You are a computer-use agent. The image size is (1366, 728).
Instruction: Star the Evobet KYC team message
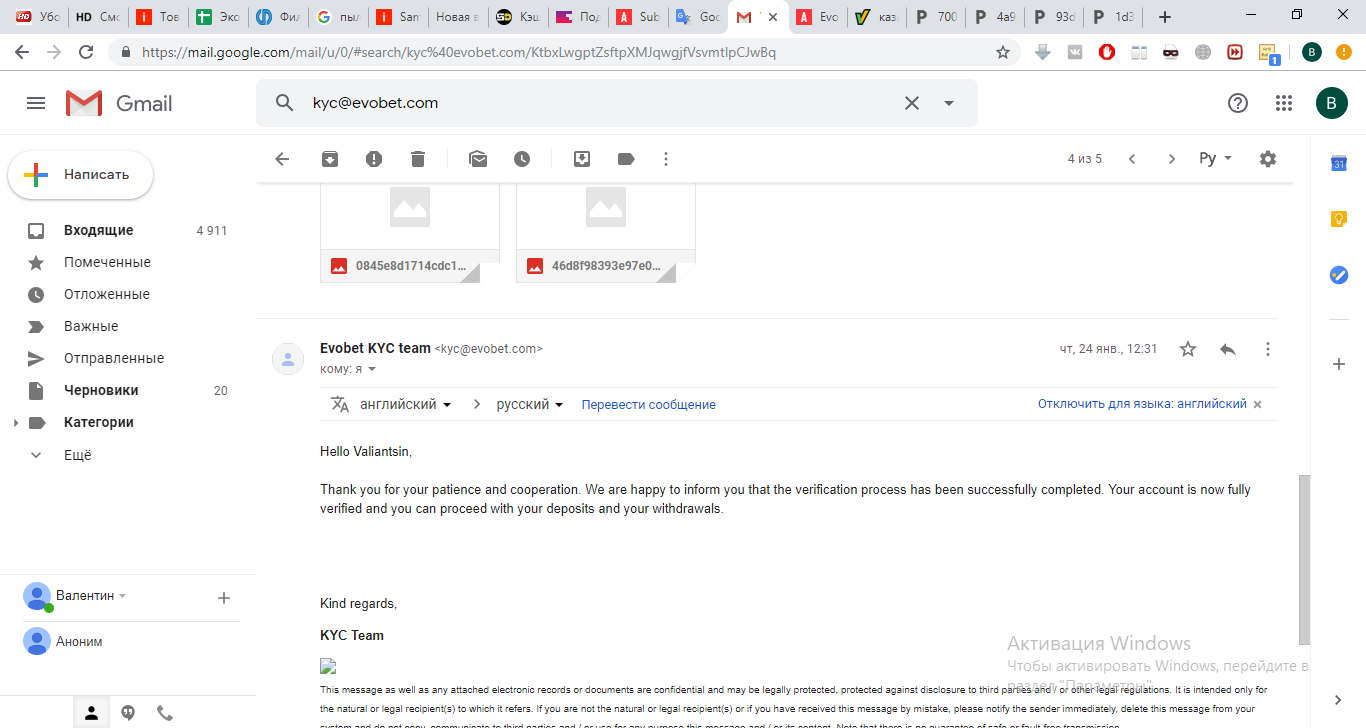[1188, 349]
